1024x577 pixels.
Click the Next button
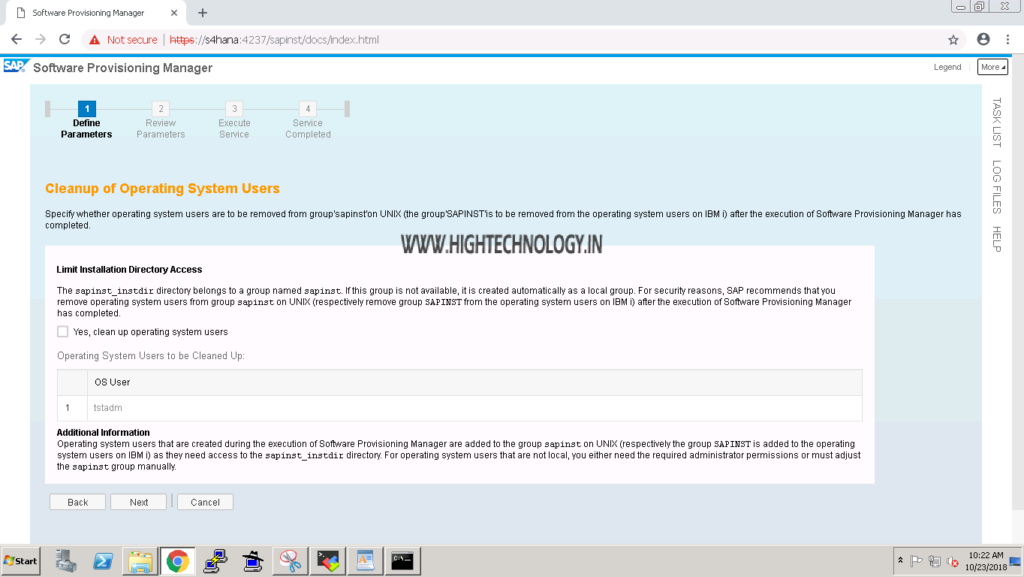coord(138,502)
